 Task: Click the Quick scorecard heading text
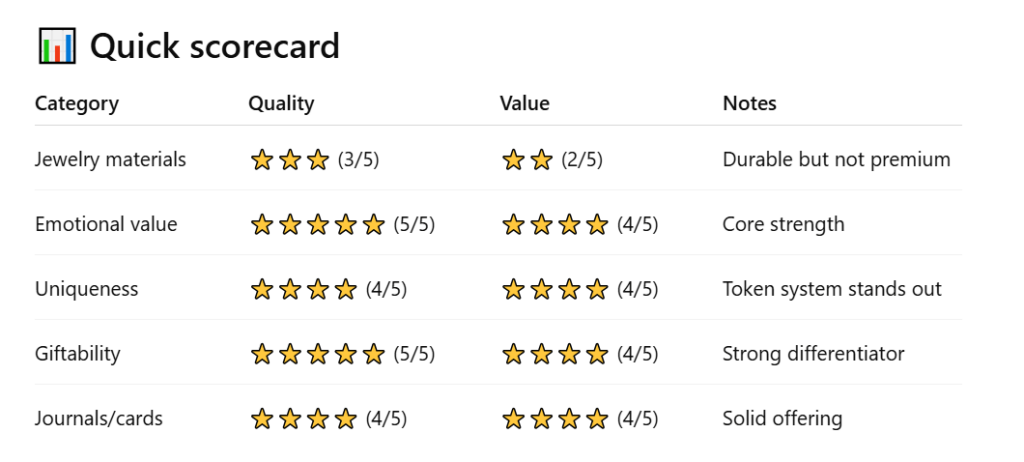[215, 46]
